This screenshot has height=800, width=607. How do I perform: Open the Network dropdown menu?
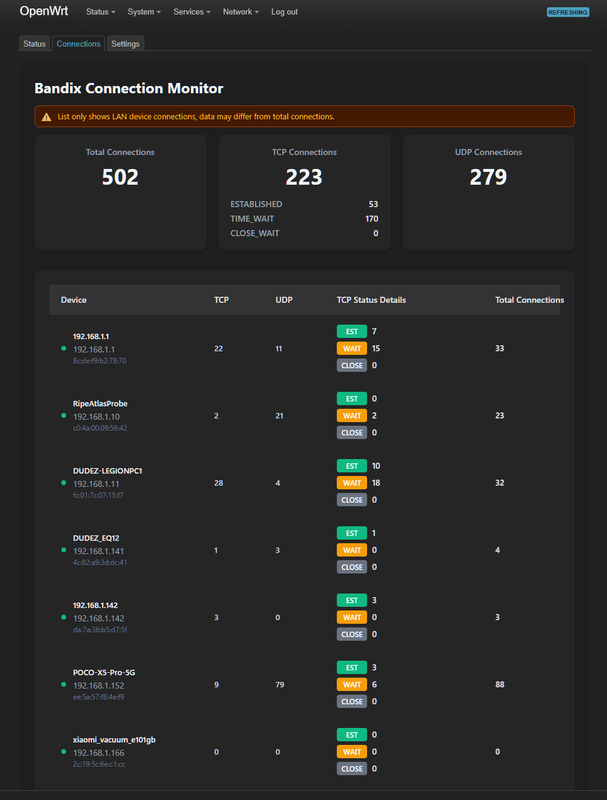[x=241, y=12]
